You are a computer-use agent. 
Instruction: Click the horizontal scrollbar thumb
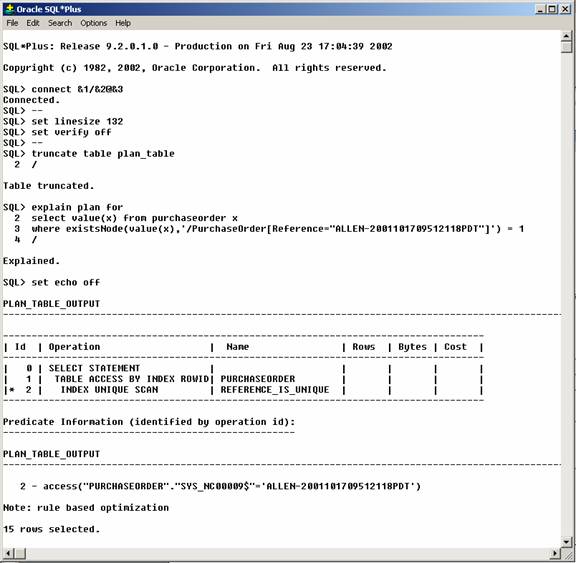20,553
